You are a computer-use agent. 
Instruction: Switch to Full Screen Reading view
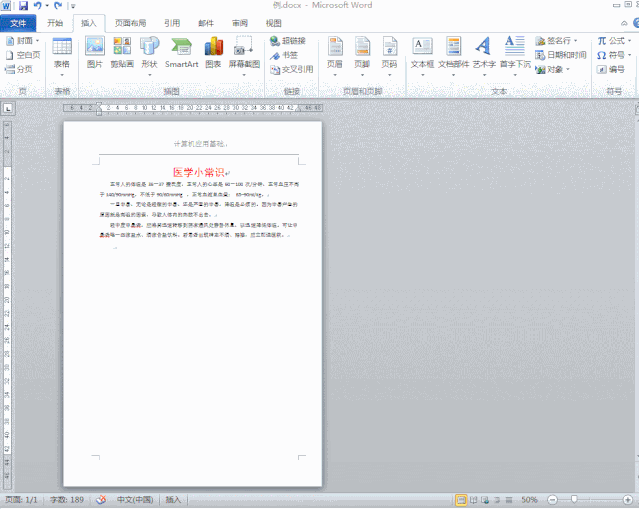[x=473, y=500]
